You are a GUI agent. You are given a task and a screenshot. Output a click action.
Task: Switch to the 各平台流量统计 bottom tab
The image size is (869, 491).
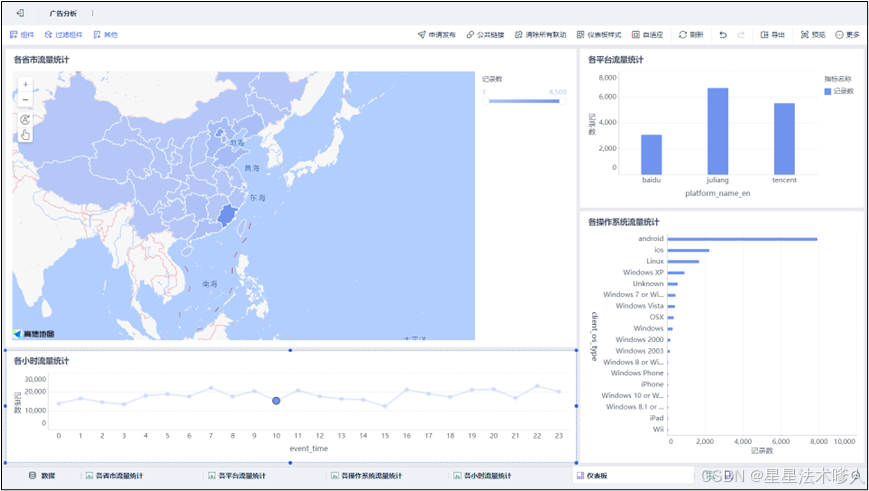point(237,475)
